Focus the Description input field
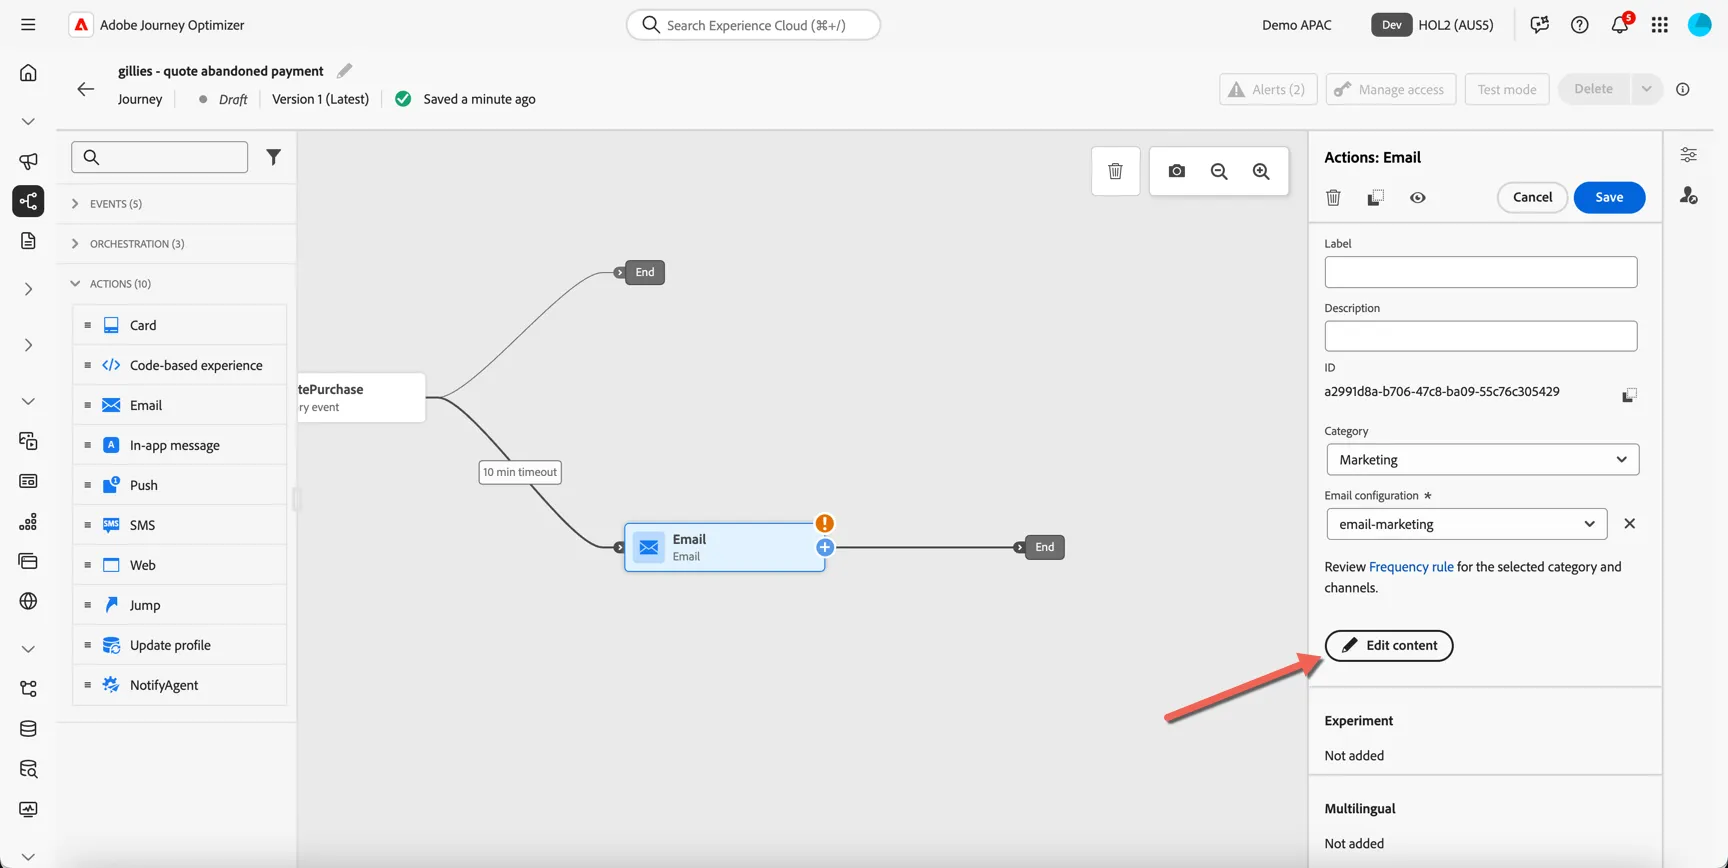The image size is (1728, 868). [x=1481, y=336]
